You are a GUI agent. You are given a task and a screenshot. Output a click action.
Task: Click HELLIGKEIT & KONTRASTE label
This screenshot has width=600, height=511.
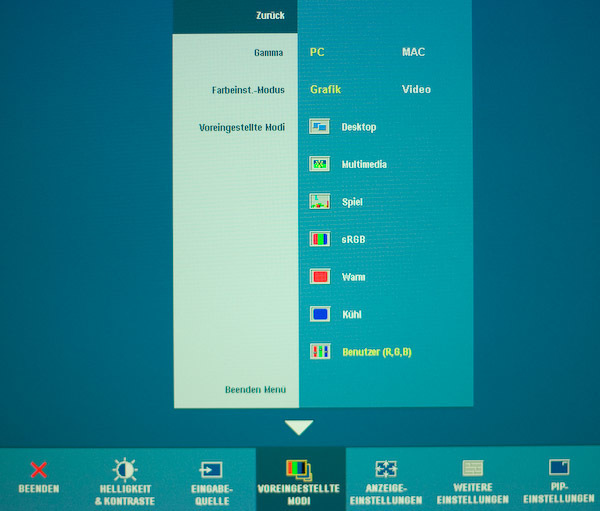[x=125, y=495]
